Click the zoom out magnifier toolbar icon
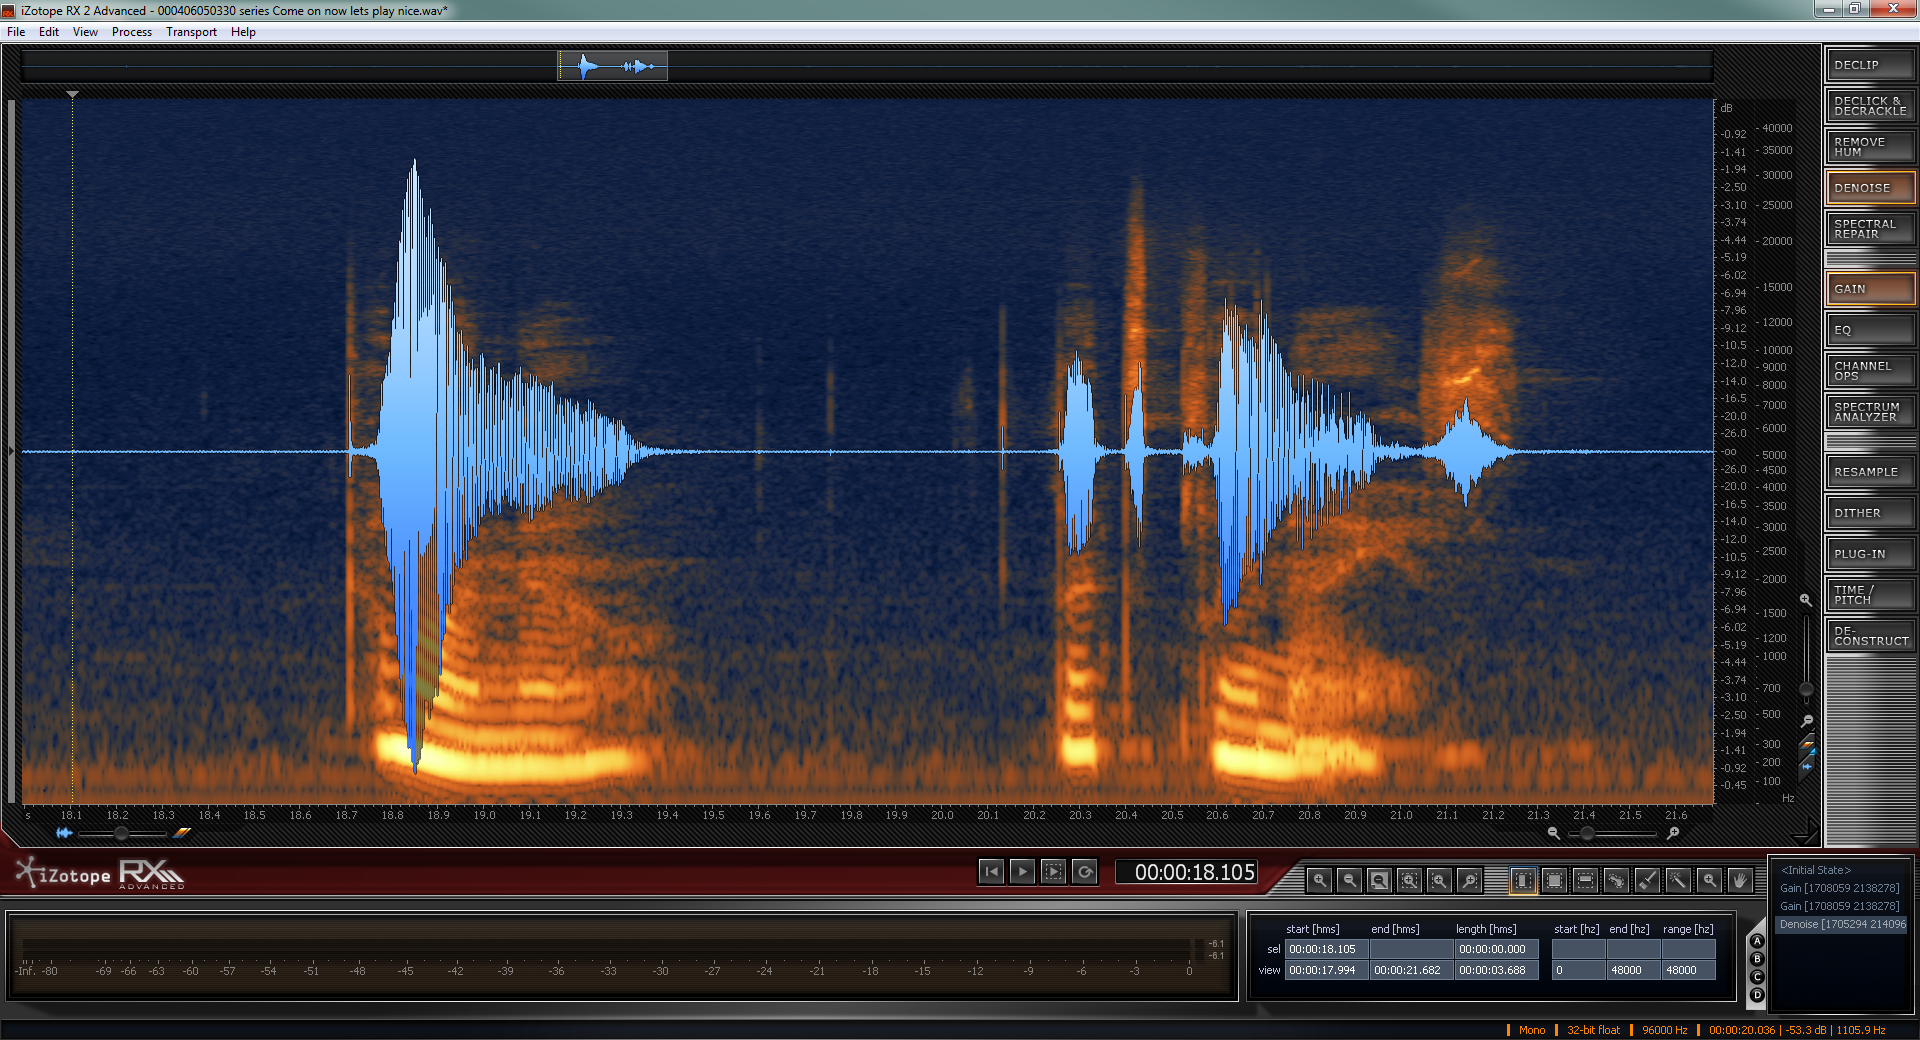 point(1350,880)
